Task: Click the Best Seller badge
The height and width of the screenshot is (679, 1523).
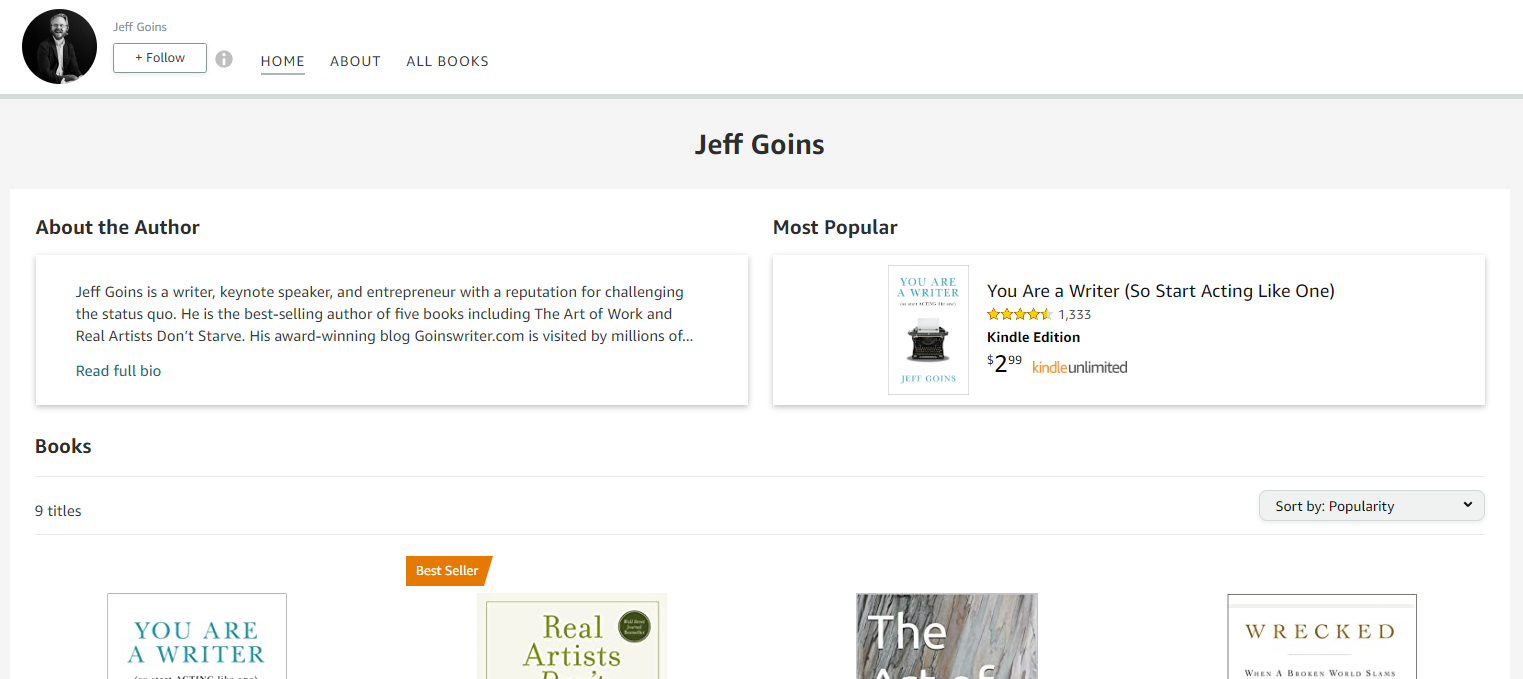Action: (x=446, y=570)
